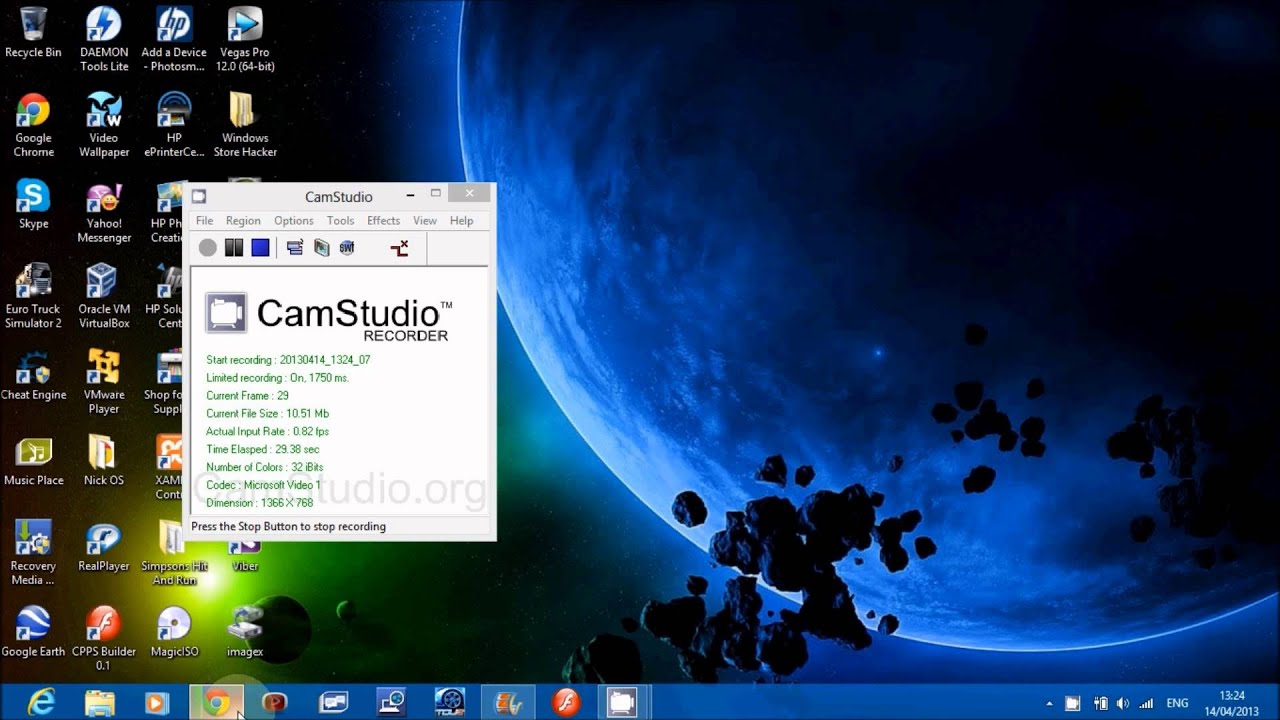Click the CamStudio Recorder logo
Image resolution: width=1280 pixels, height=720 pixels.
coord(329,316)
